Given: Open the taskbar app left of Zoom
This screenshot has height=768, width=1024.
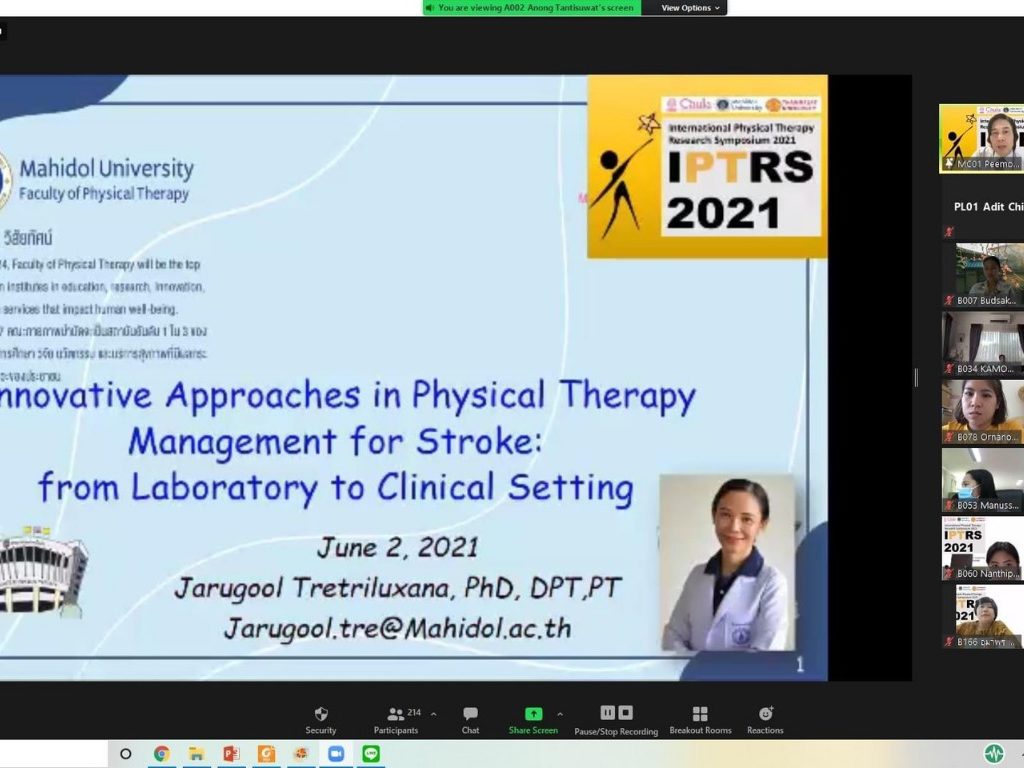Looking at the screenshot, I should (x=301, y=754).
